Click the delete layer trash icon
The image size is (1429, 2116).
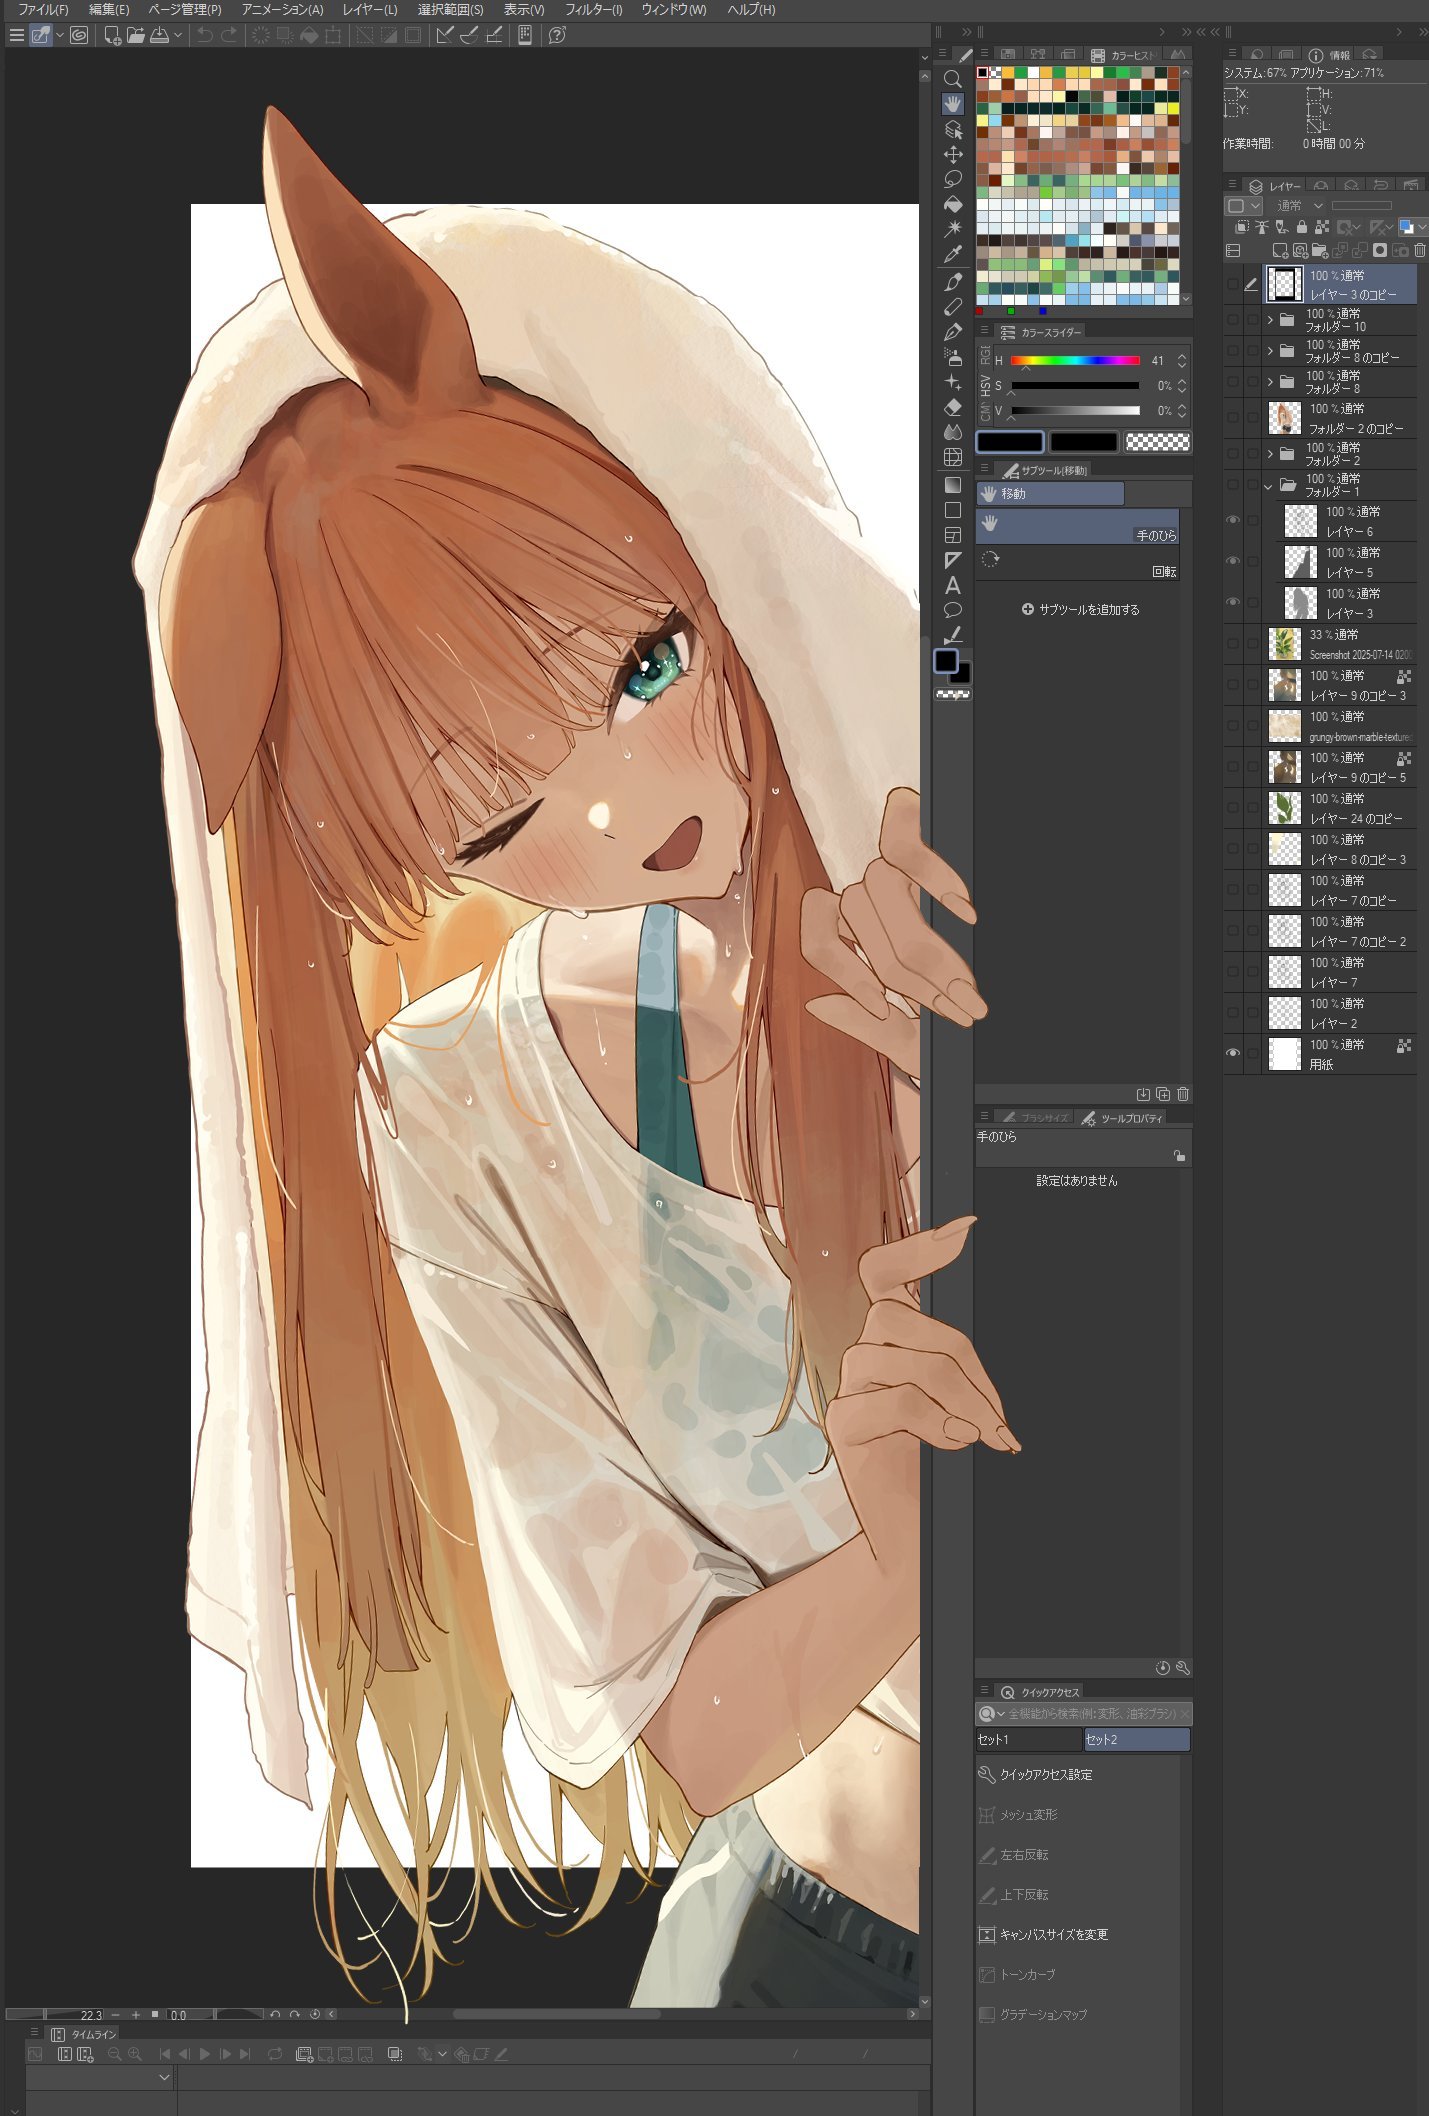click(1420, 250)
